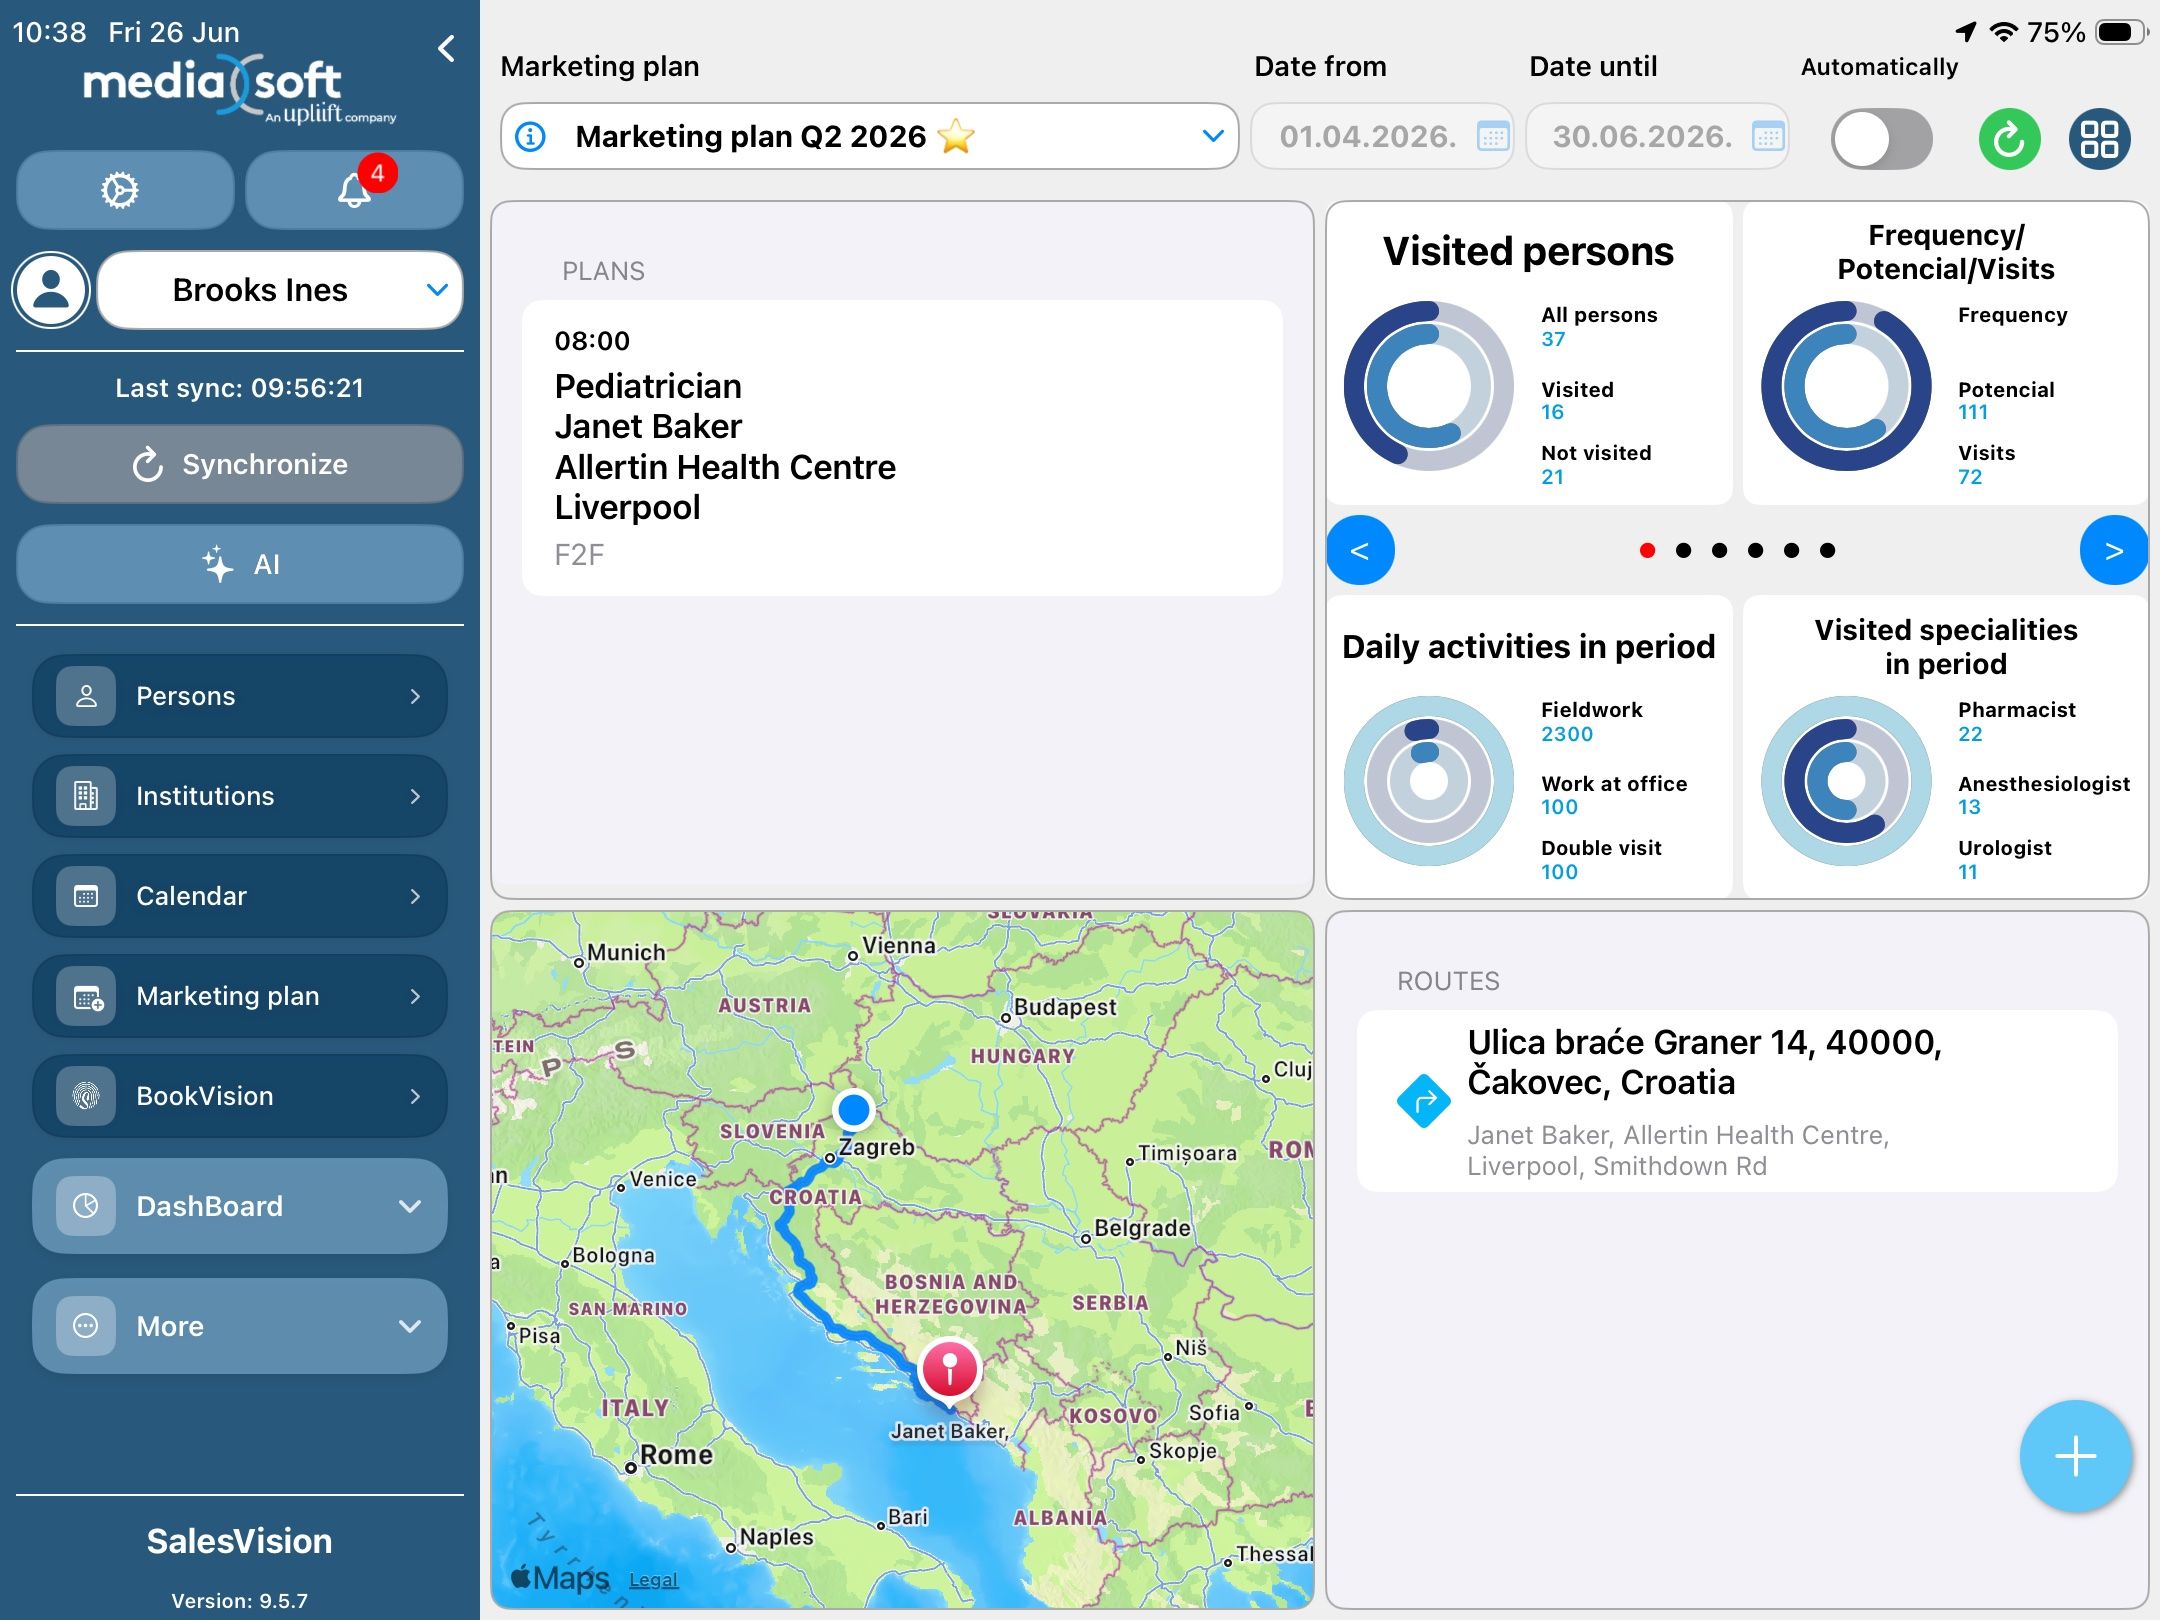Screen dimensions: 2160x1620
Task: Click the Synchronize button
Action: pos(240,464)
